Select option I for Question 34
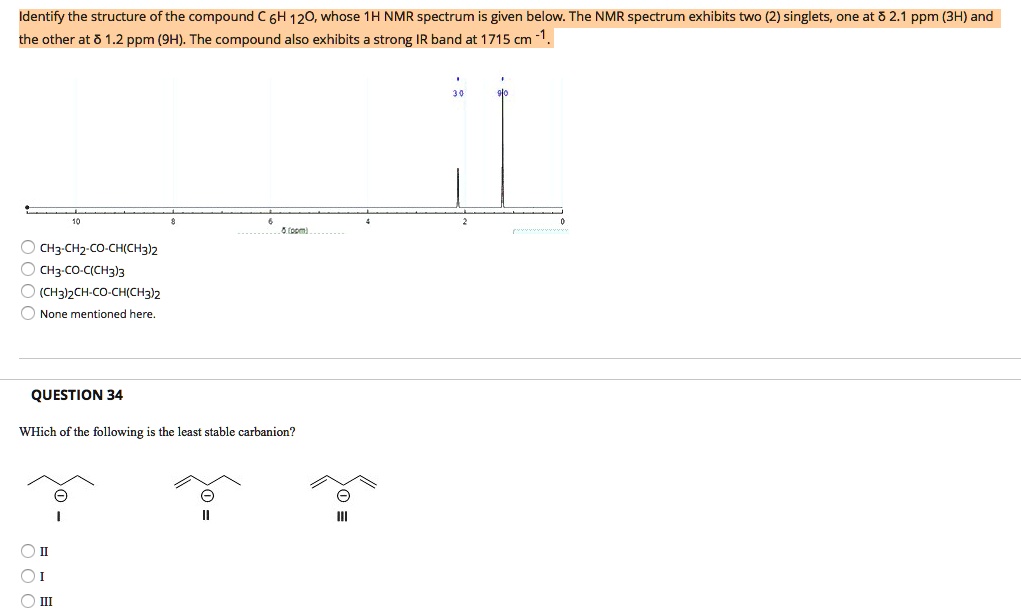This screenshot has height=616, width=1021. 27,576
